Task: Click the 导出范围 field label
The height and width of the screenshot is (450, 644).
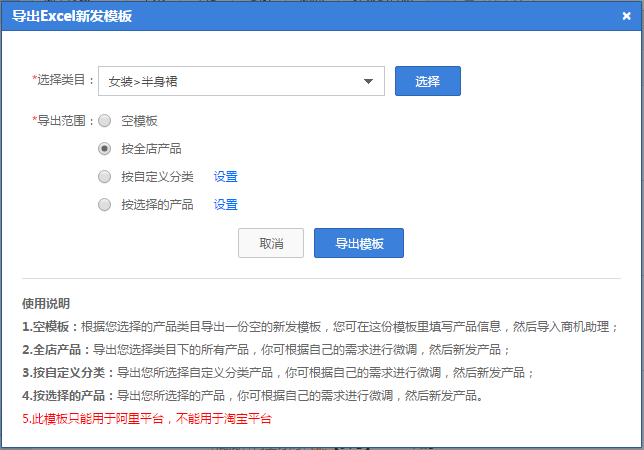Action: point(64,121)
